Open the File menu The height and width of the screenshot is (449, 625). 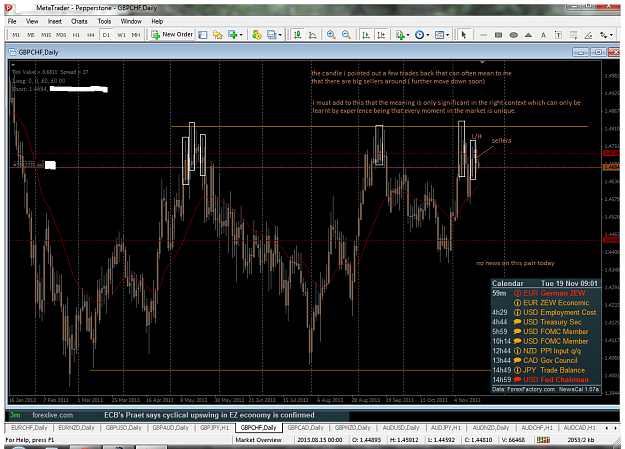click(x=12, y=22)
